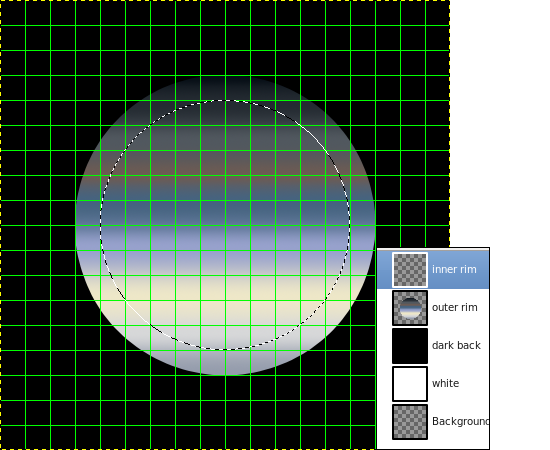Screen dimensions: 550x450
Task: Click the dark top of sphere above selection
Action: tap(225, 88)
